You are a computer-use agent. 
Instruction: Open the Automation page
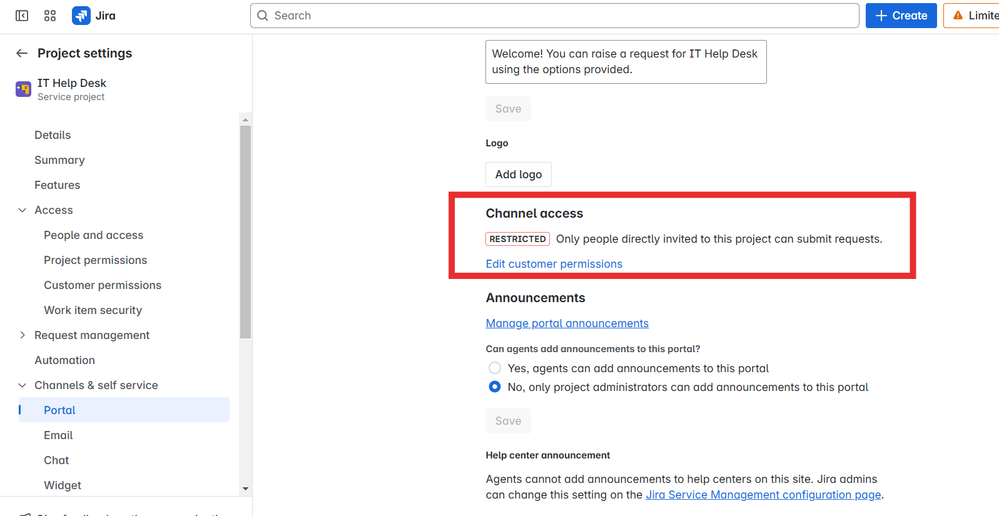point(64,361)
